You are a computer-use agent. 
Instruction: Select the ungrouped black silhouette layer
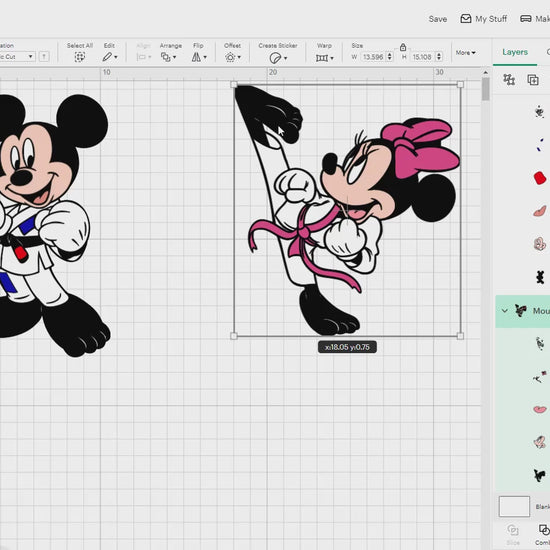pyautogui.click(x=540, y=277)
